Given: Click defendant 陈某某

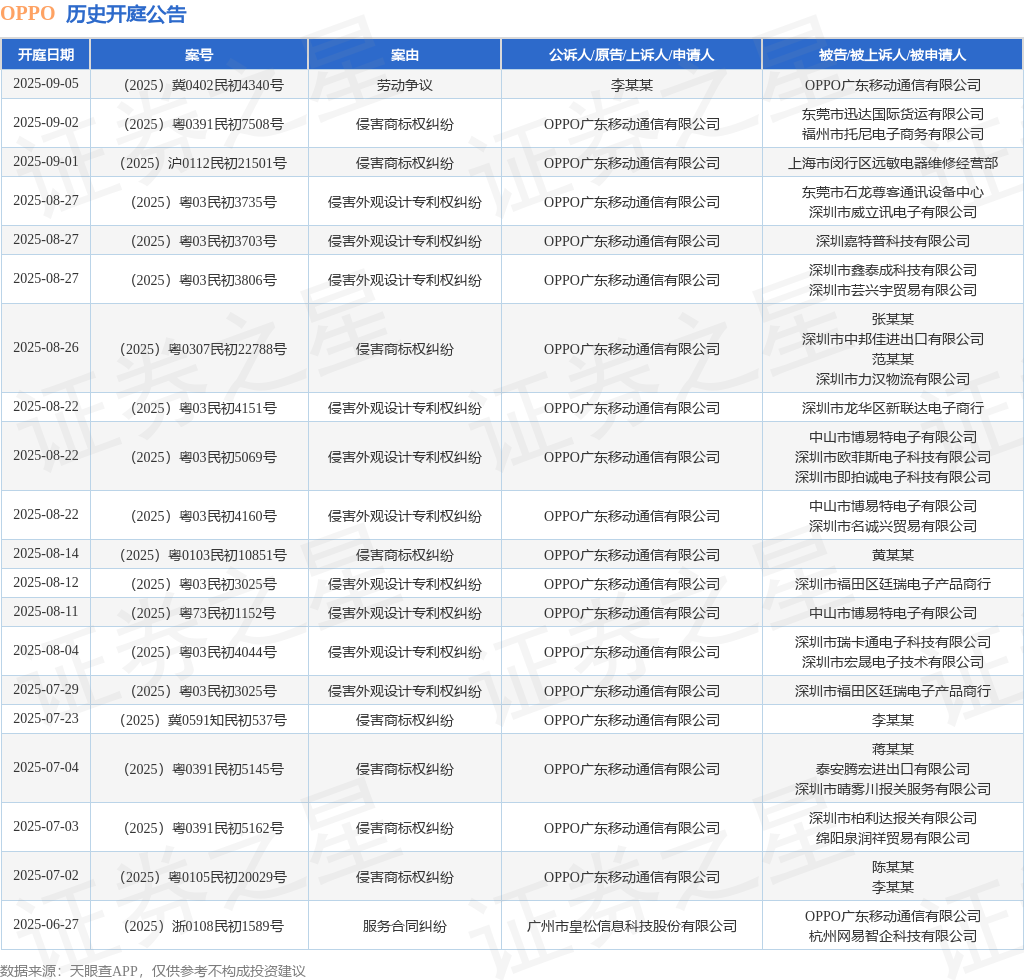Looking at the screenshot, I should [893, 867].
